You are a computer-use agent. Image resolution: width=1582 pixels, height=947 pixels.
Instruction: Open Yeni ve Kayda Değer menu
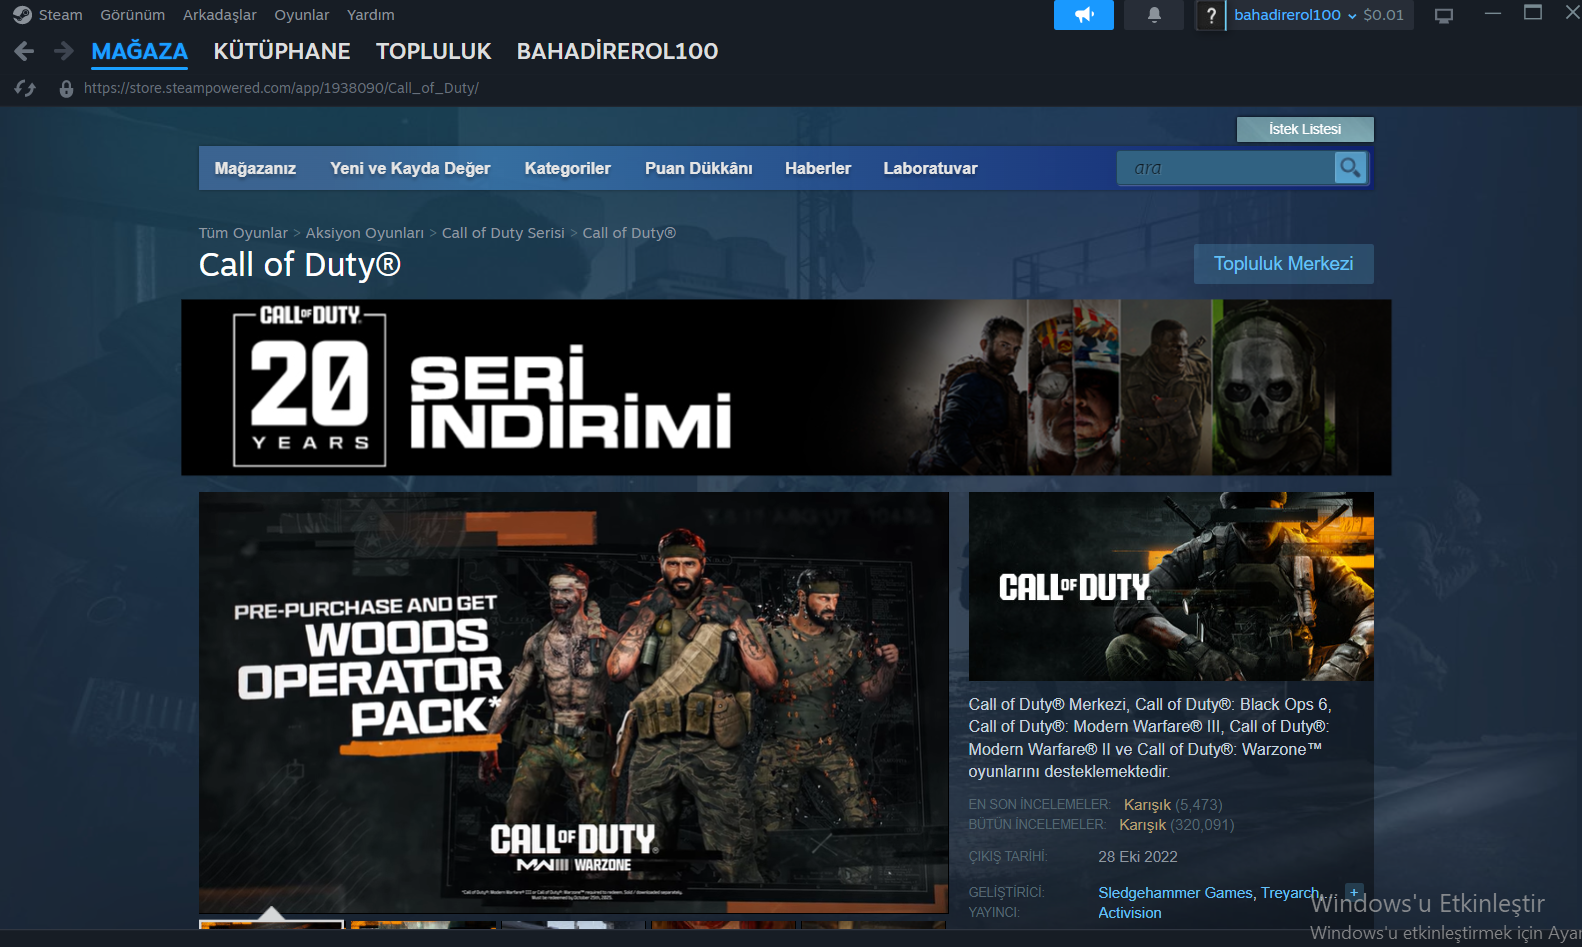(x=410, y=168)
